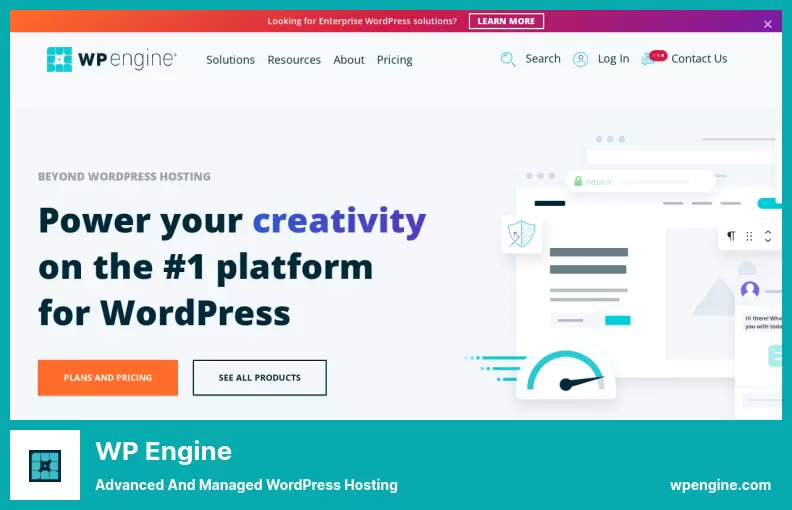Click the Contact Us link
Viewport: 792px width, 510px height.
pyautogui.click(x=699, y=59)
